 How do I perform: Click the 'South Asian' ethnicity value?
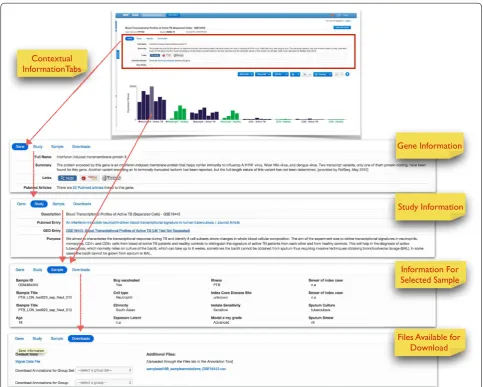coord(125,310)
